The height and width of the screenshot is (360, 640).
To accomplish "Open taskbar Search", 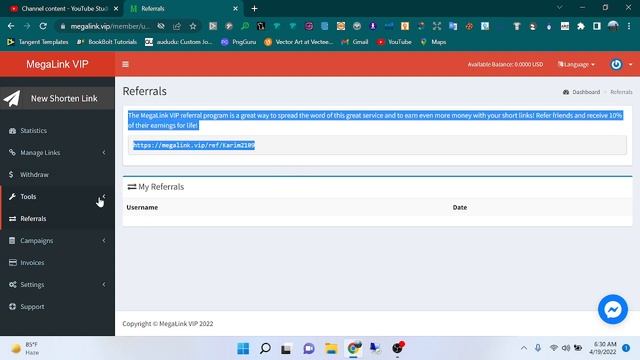I will coord(265,348).
